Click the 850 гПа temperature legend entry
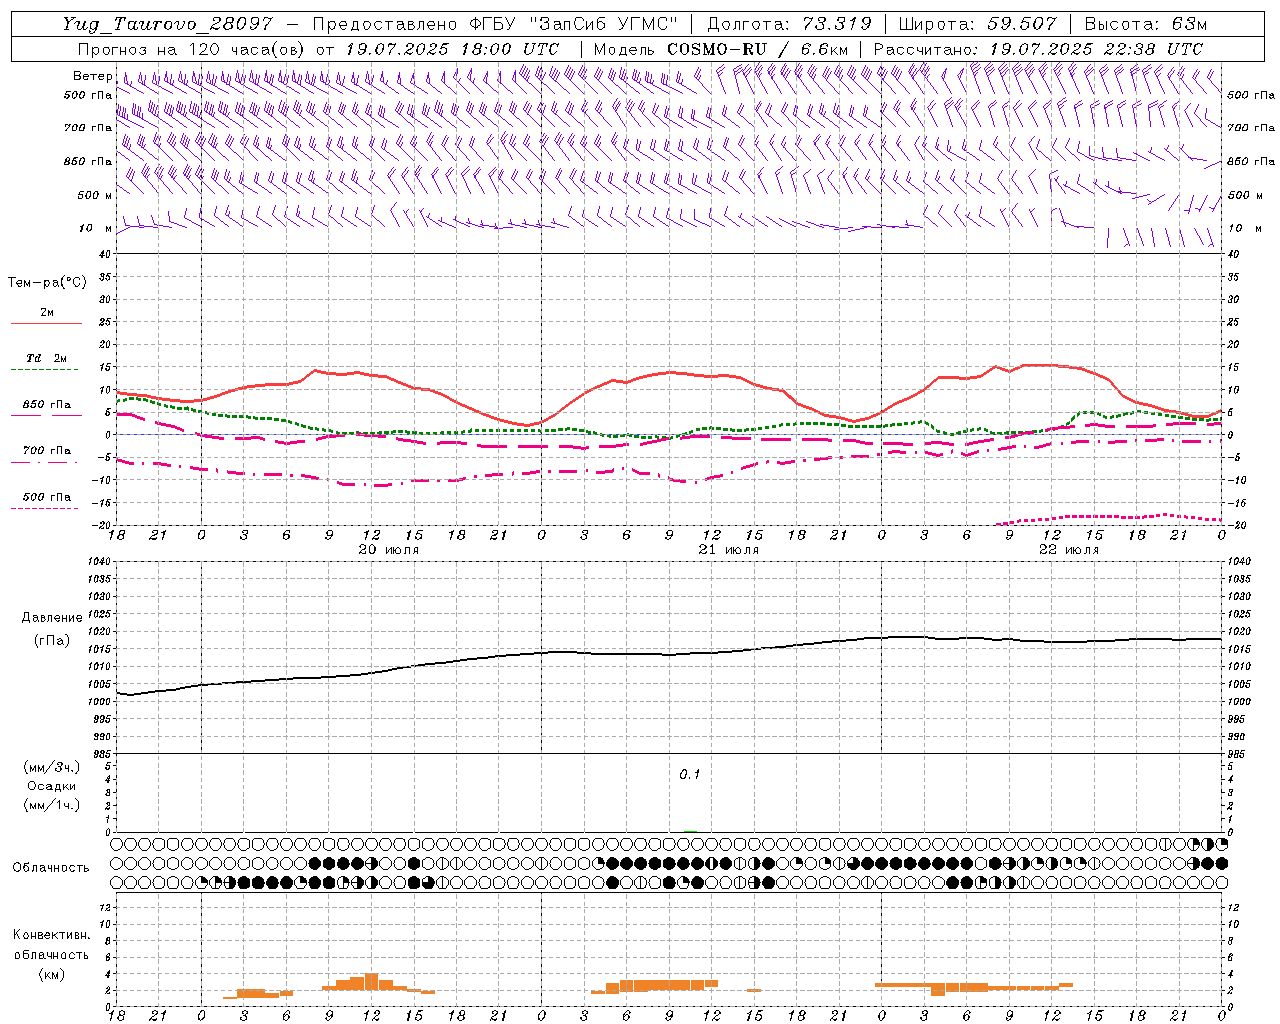 click(47, 405)
